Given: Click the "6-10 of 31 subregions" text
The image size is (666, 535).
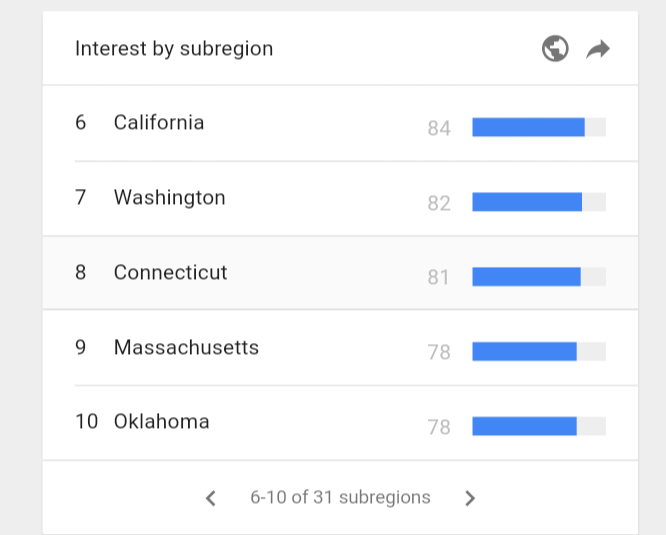Looking at the screenshot, I should coord(340,497).
